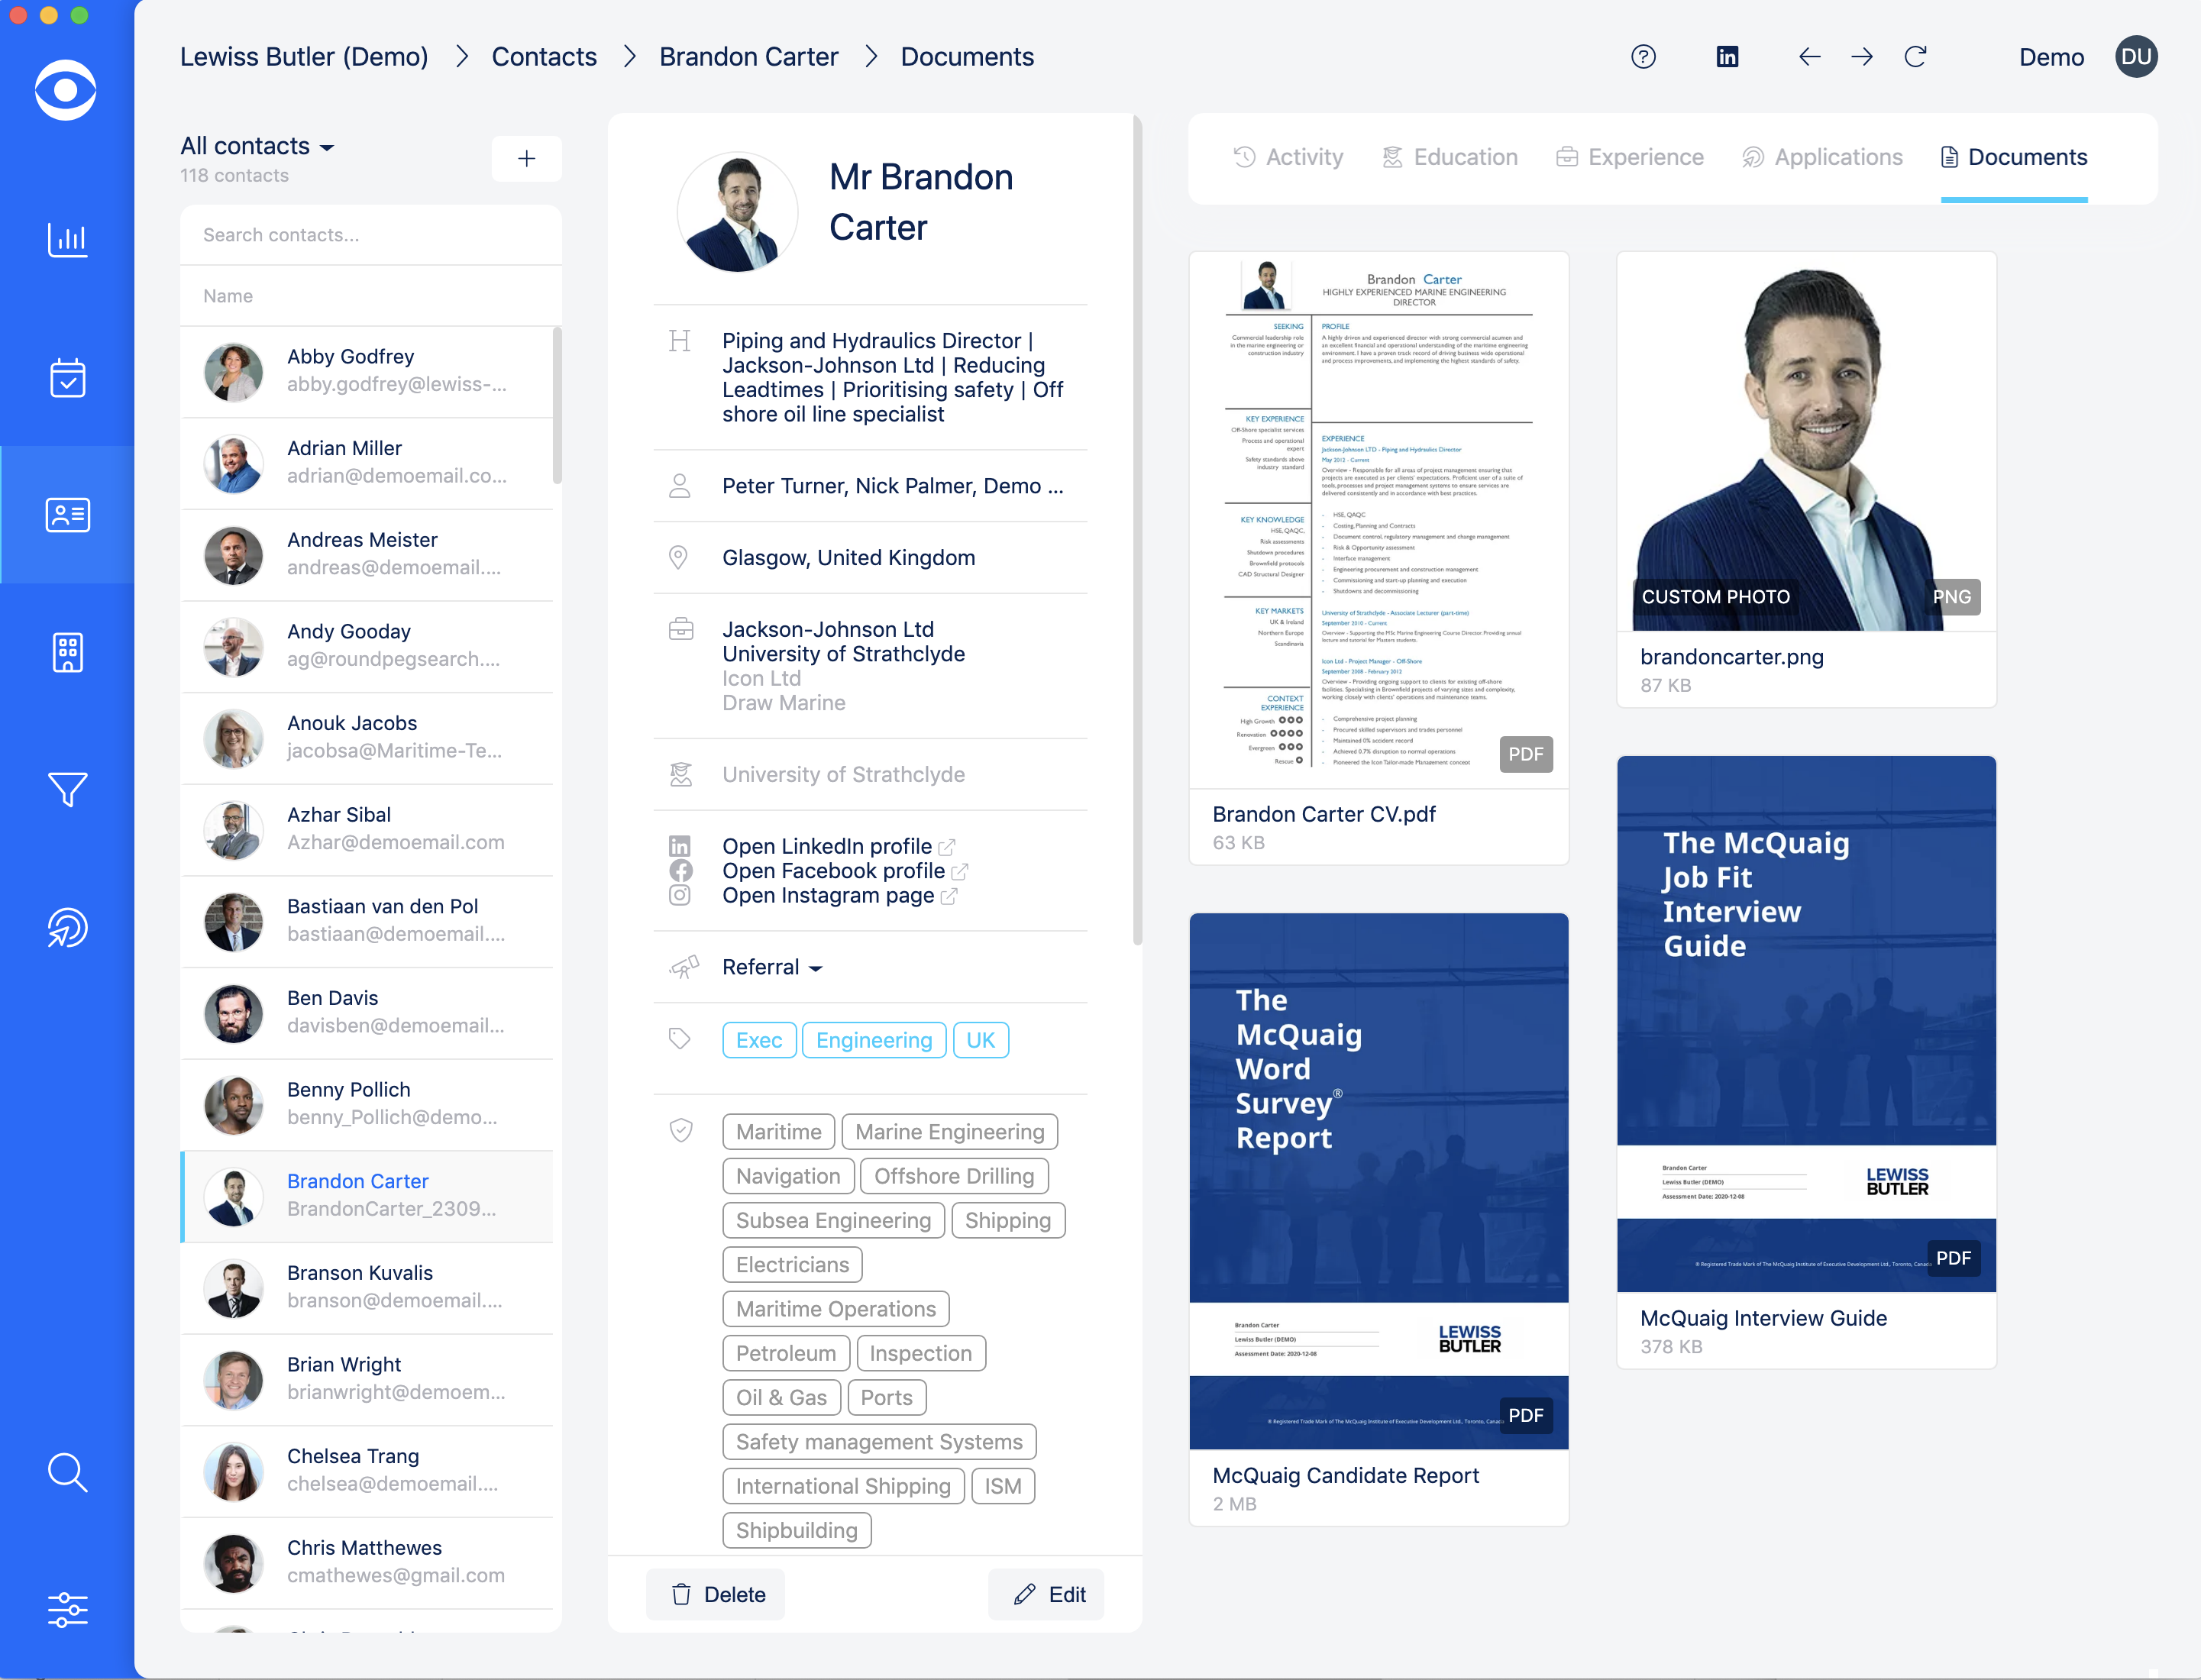Open the Referral source dropdown
This screenshot has width=2201, height=1680.
click(771, 967)
